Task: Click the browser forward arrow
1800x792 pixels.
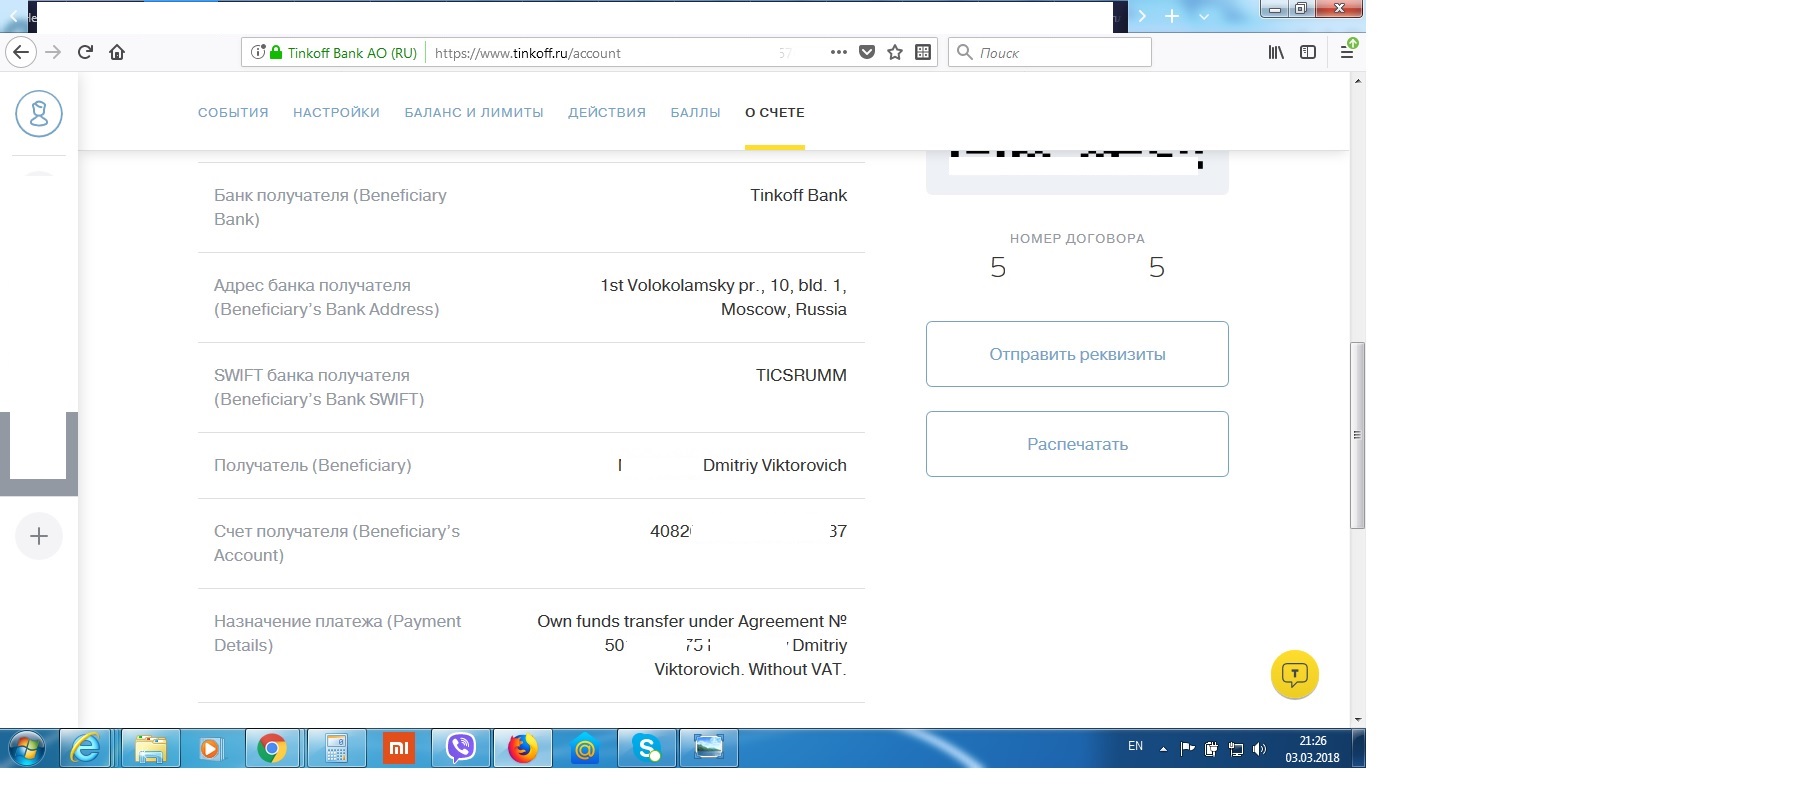Action: (53, 52)
